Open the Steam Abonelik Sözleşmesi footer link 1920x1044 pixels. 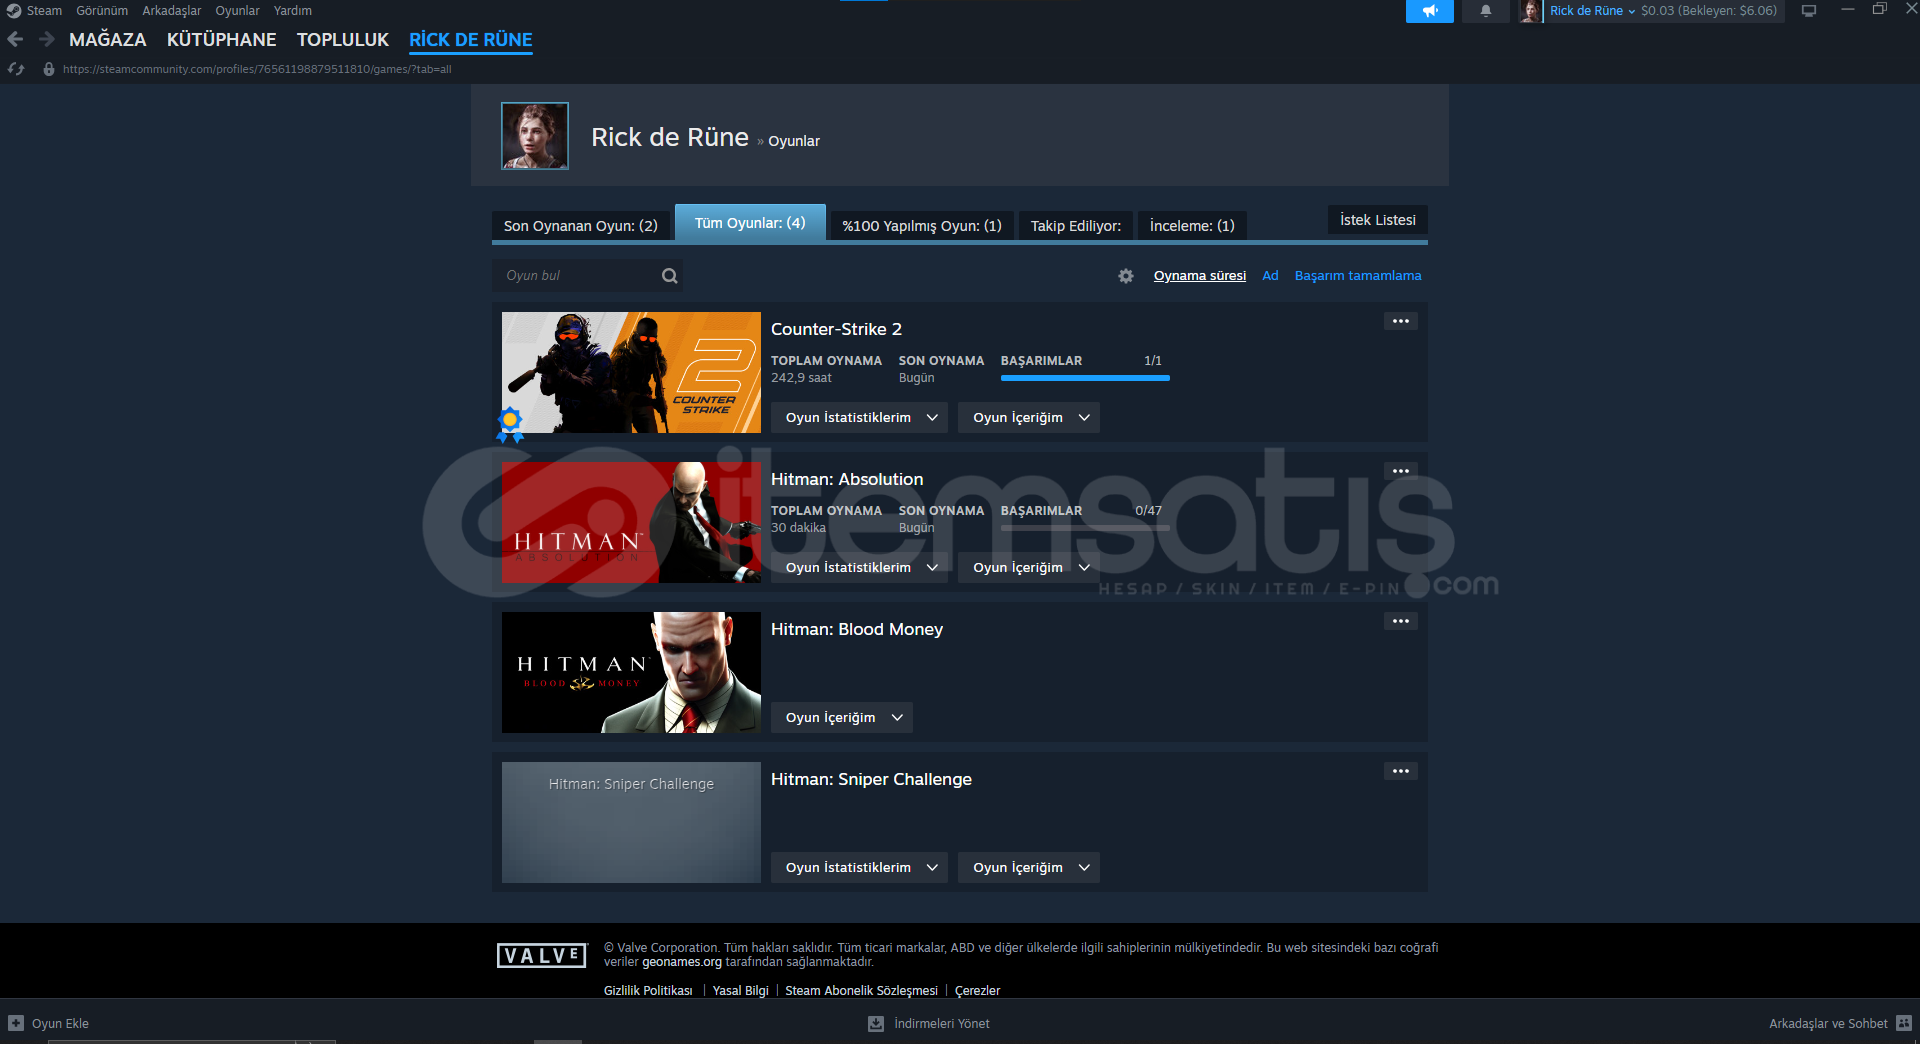(x=861, y=991)
